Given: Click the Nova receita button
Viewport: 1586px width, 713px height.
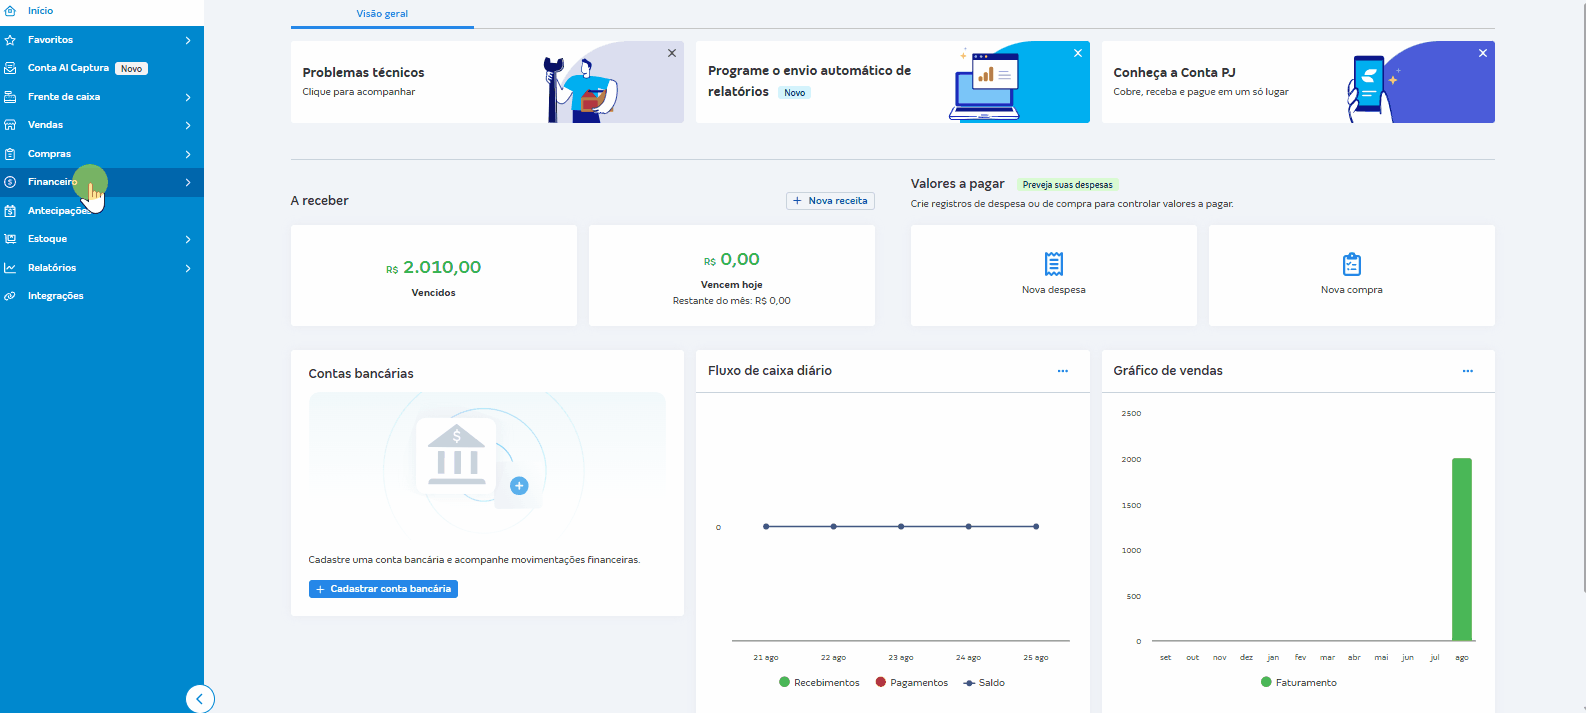Looking at the screenshot, I should coord(830,201).
